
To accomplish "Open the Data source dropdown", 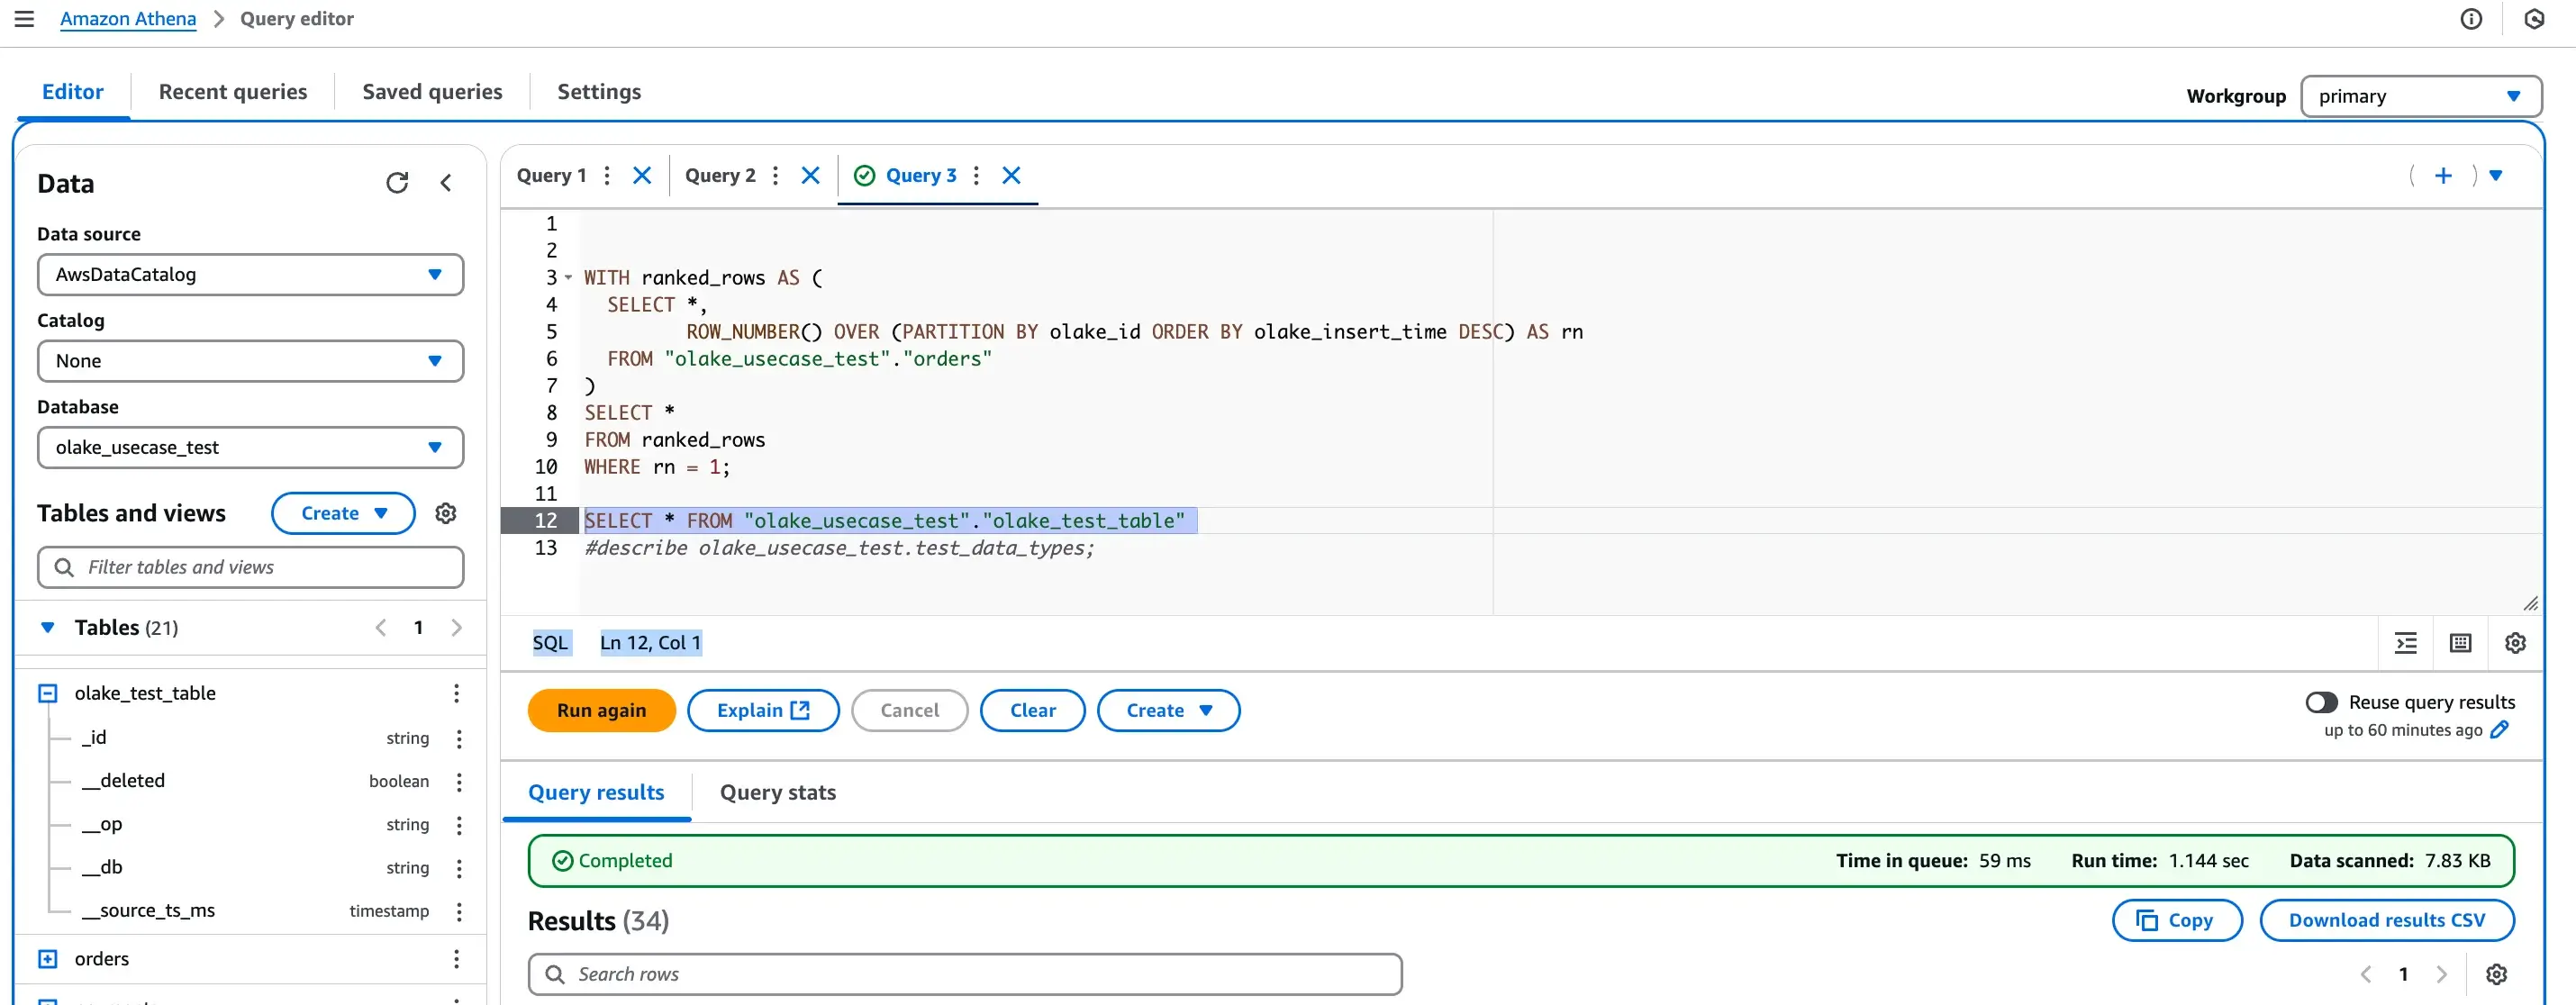I will (x=250, y=275).
